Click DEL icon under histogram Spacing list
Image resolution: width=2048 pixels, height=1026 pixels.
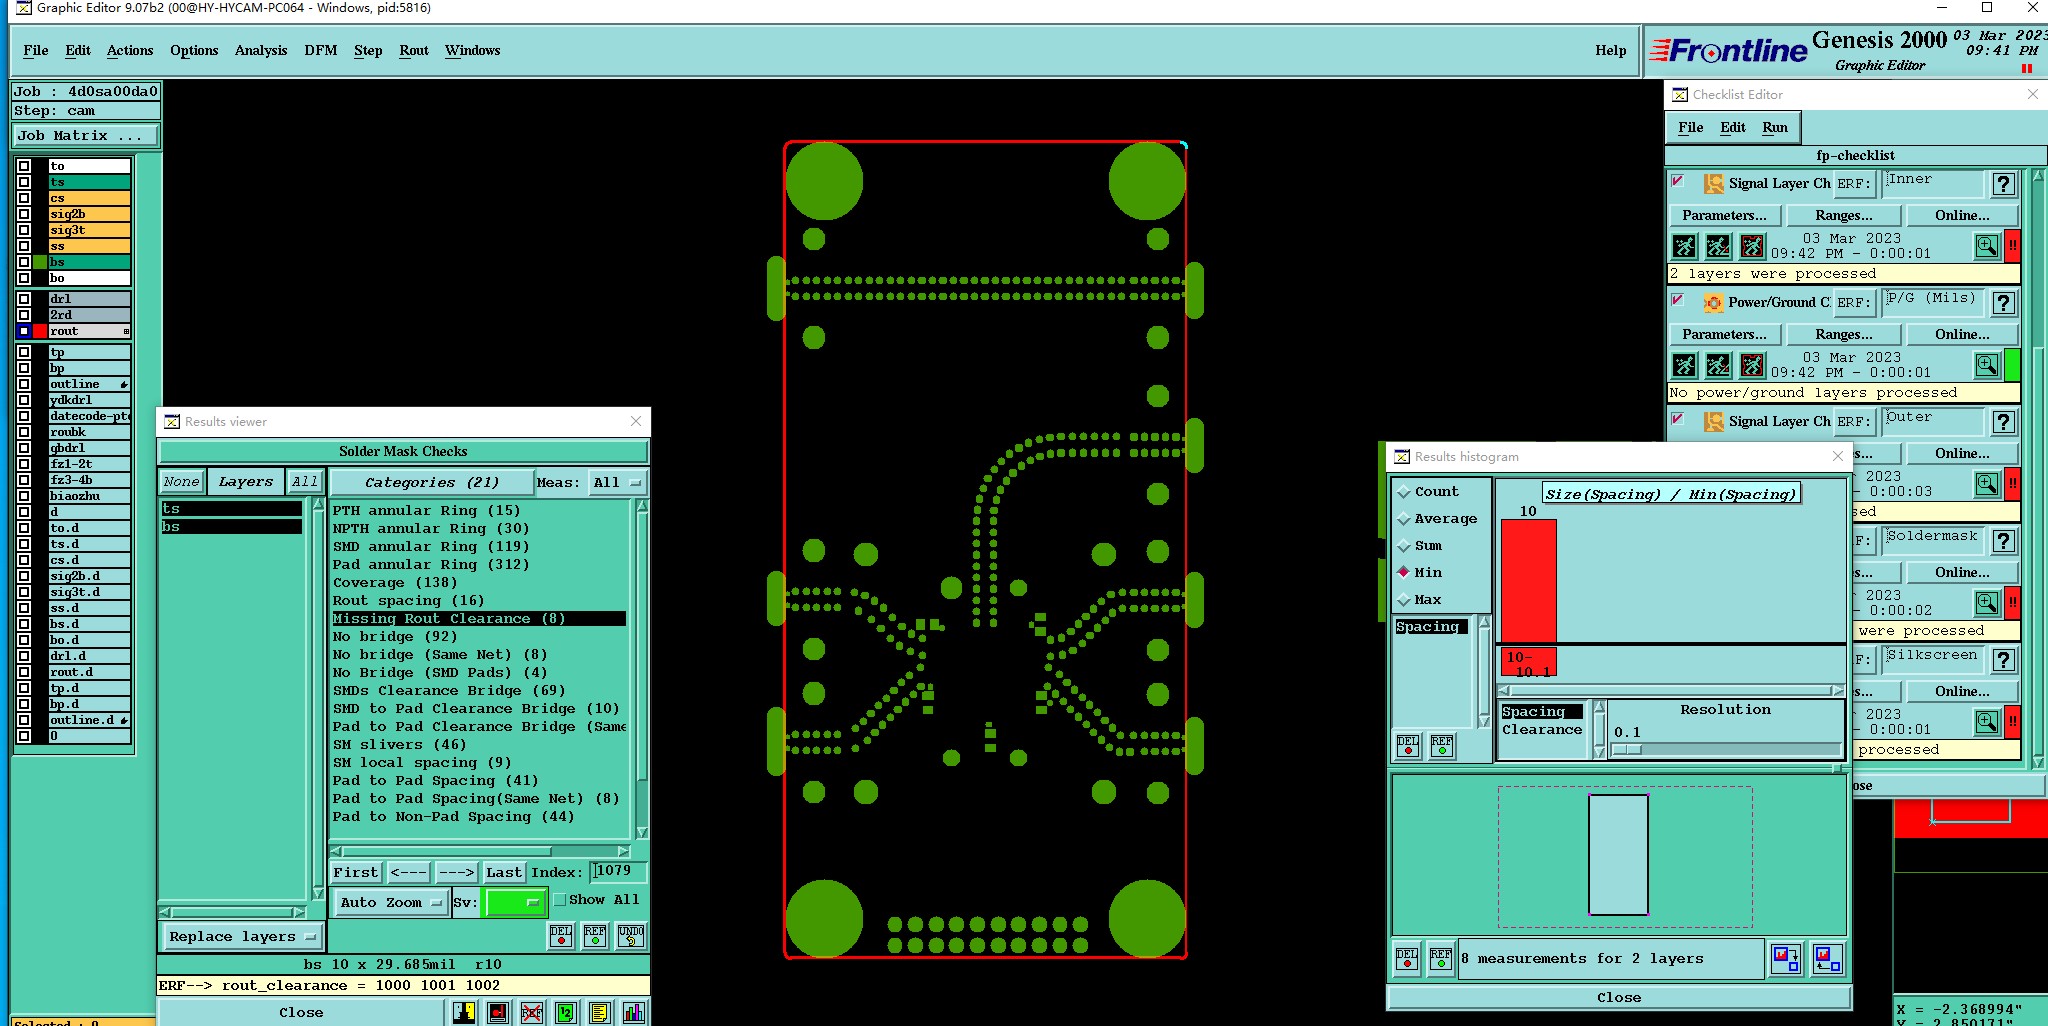pos(1408,746)
